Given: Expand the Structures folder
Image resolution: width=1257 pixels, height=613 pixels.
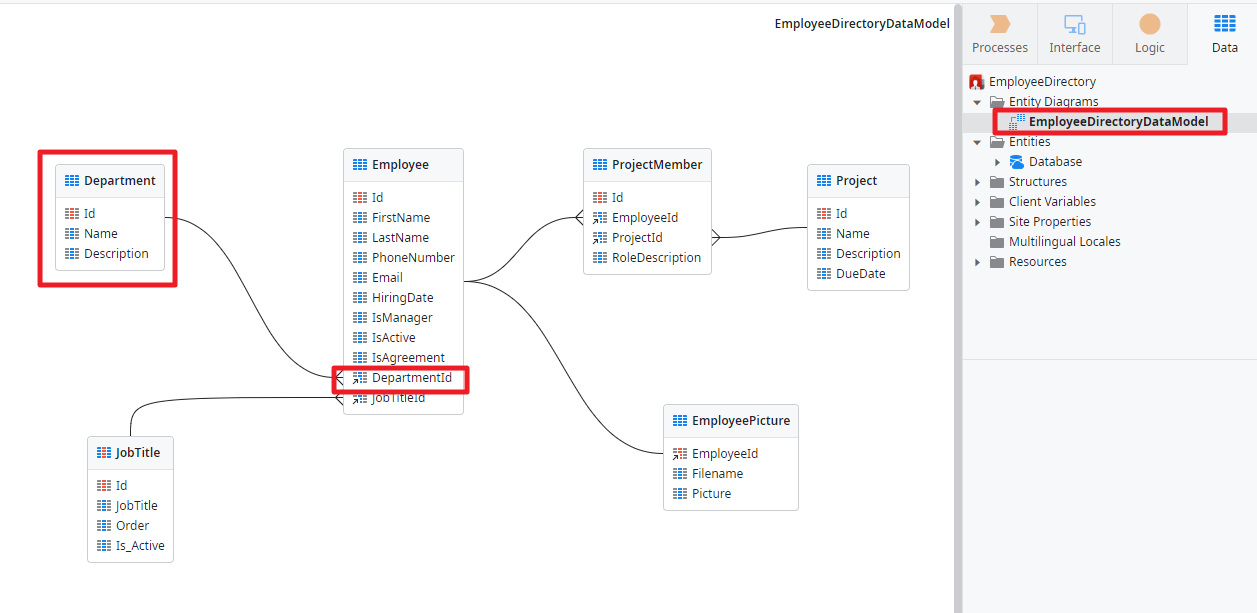Looking at the screenshot, I should (x=977, y=182).
